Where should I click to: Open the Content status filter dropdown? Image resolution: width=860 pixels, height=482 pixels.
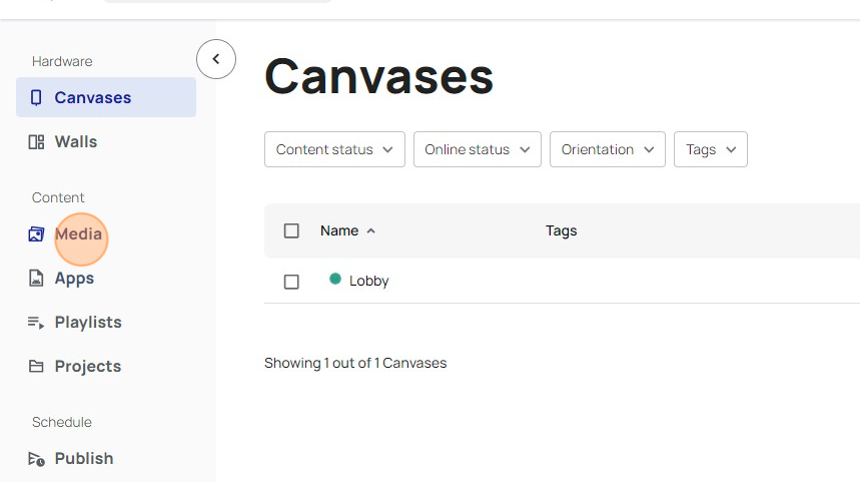click(335, 149)
